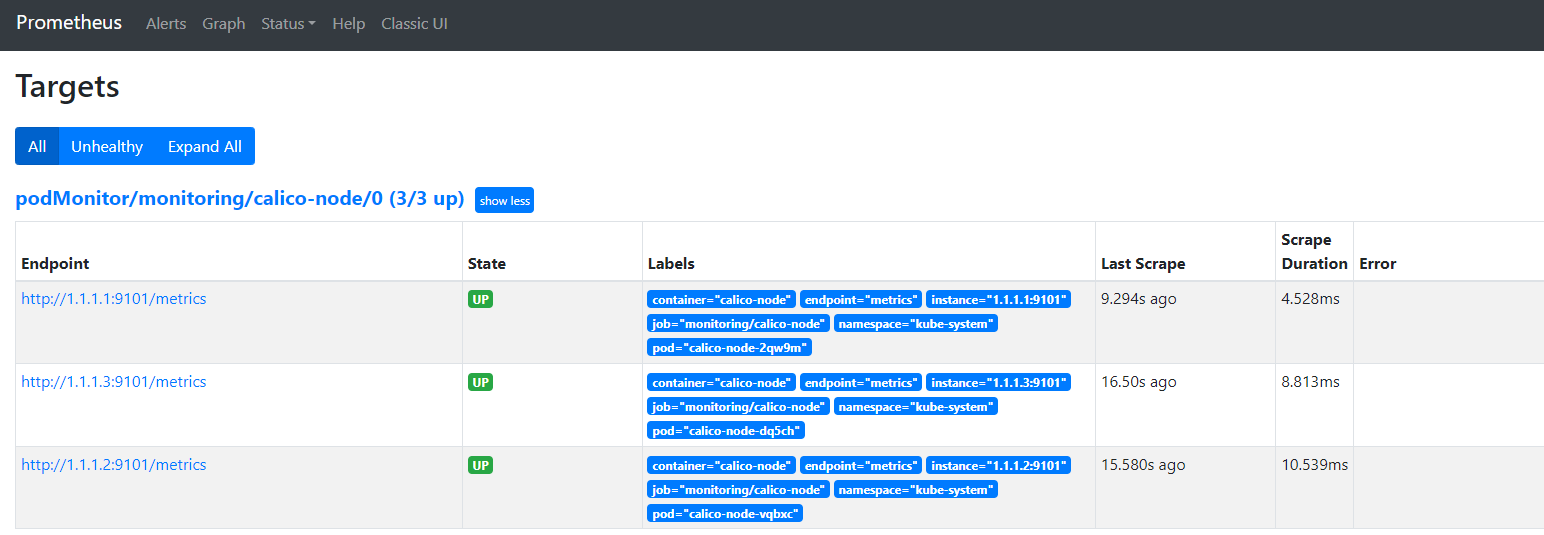Click the UP badge for 1.1.1.2
Viewport: 1544px width, 535px height.
click(x=480, y=465)
